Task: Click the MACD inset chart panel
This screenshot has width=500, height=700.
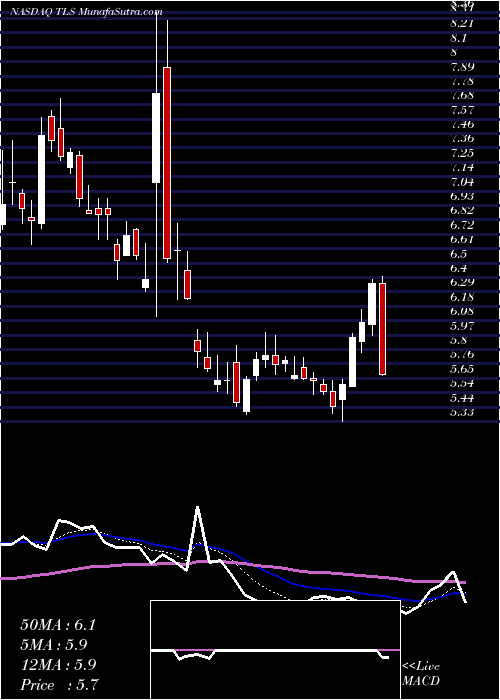Action: tap(275, 650)
